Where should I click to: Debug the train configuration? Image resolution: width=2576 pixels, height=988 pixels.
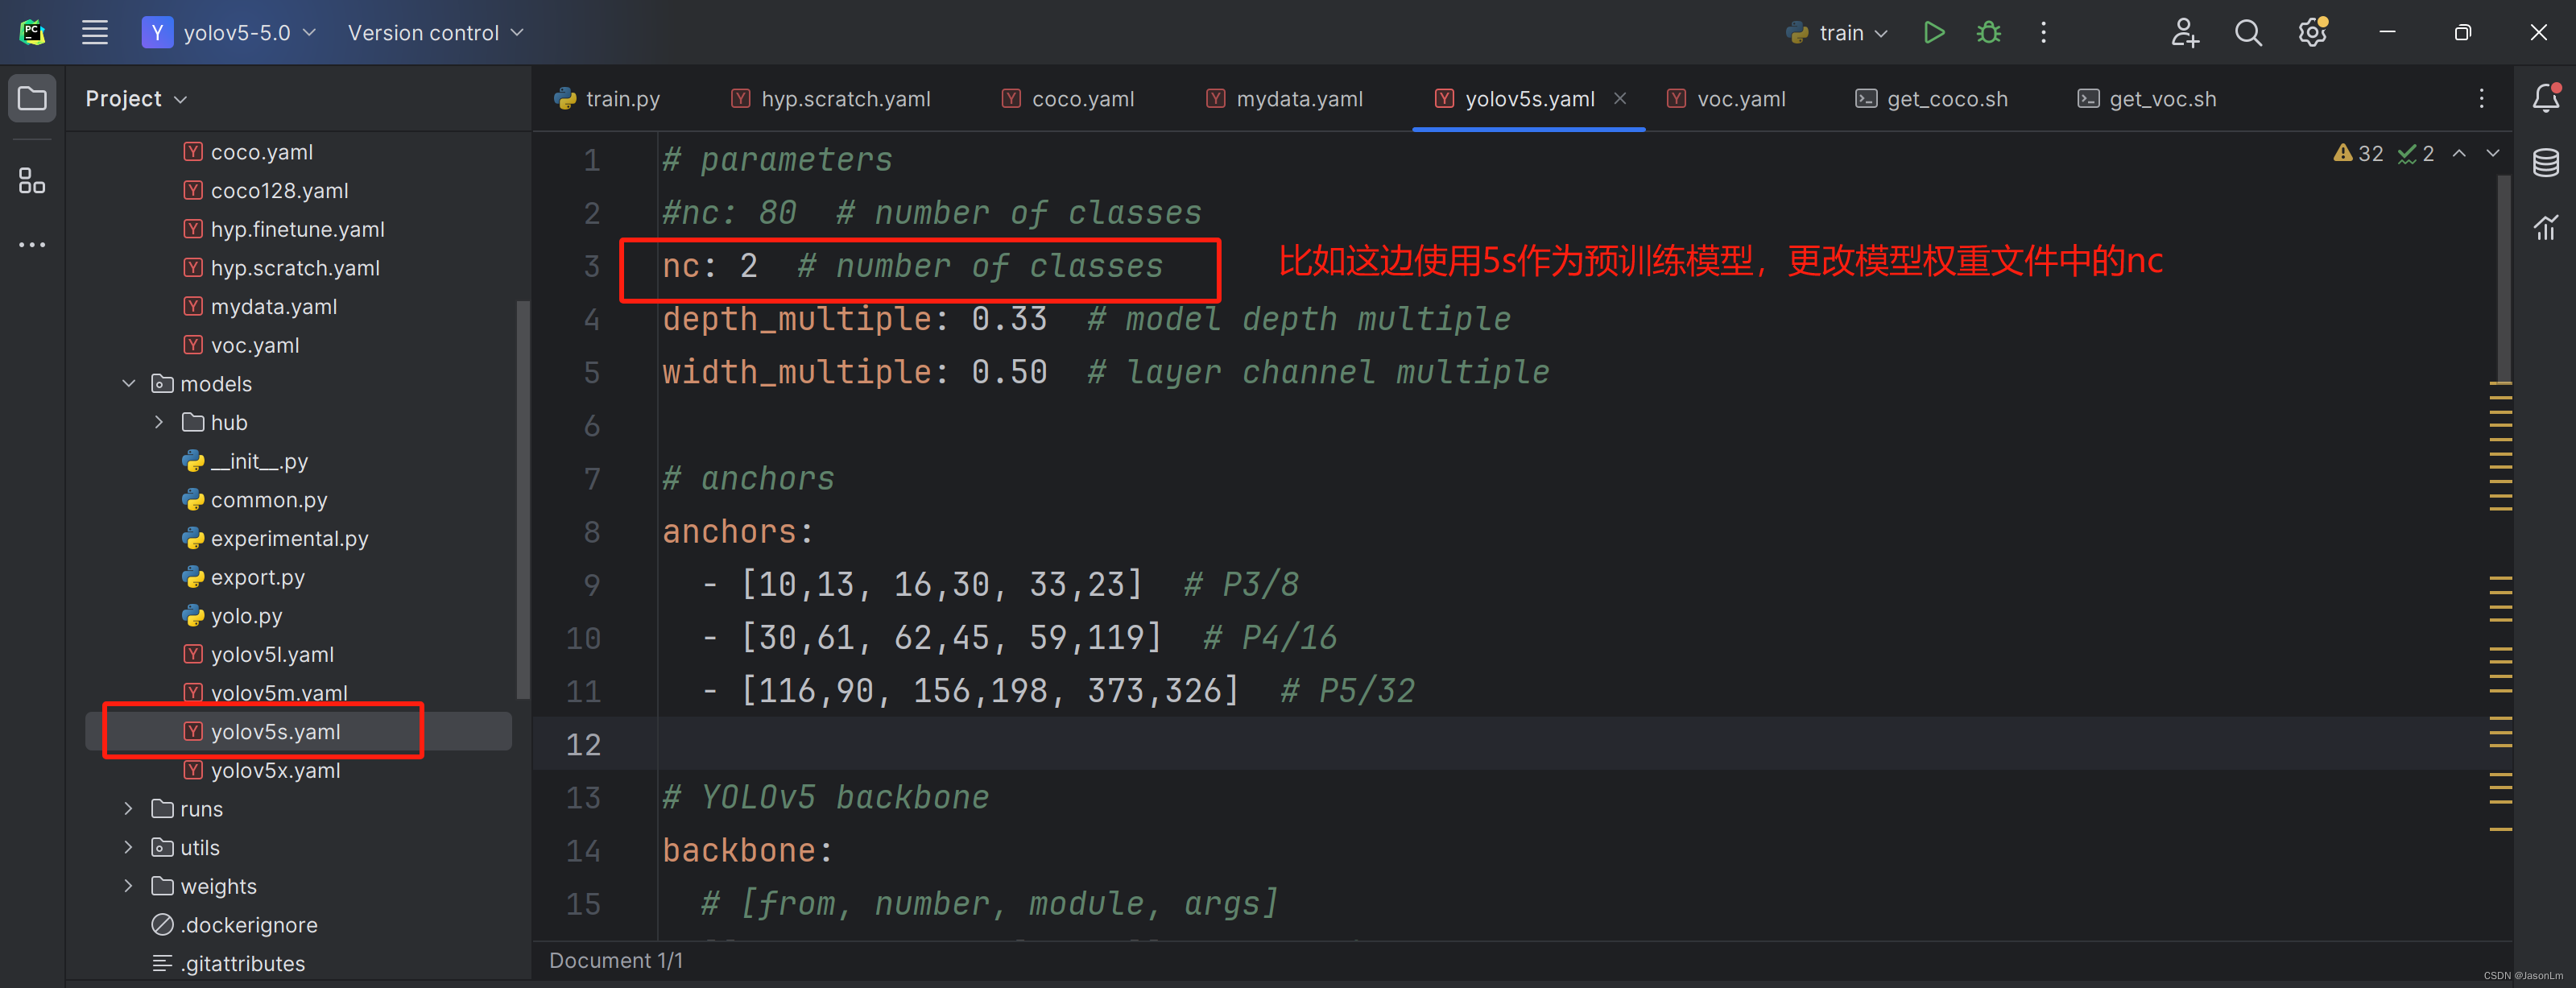(x=1989, y=32)
